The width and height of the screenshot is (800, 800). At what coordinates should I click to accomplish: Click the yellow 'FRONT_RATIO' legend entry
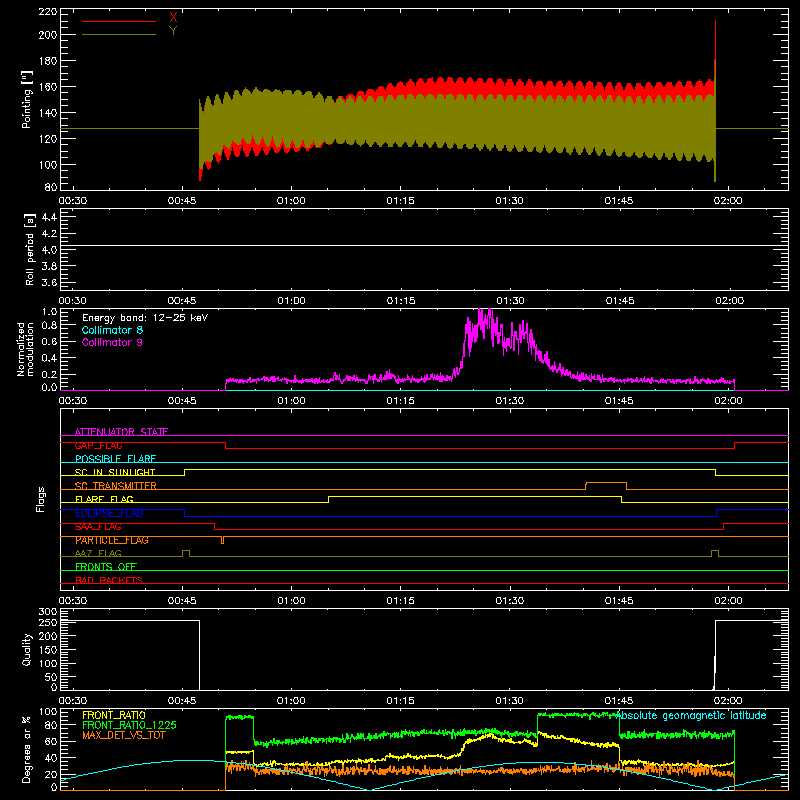point(114,715)
